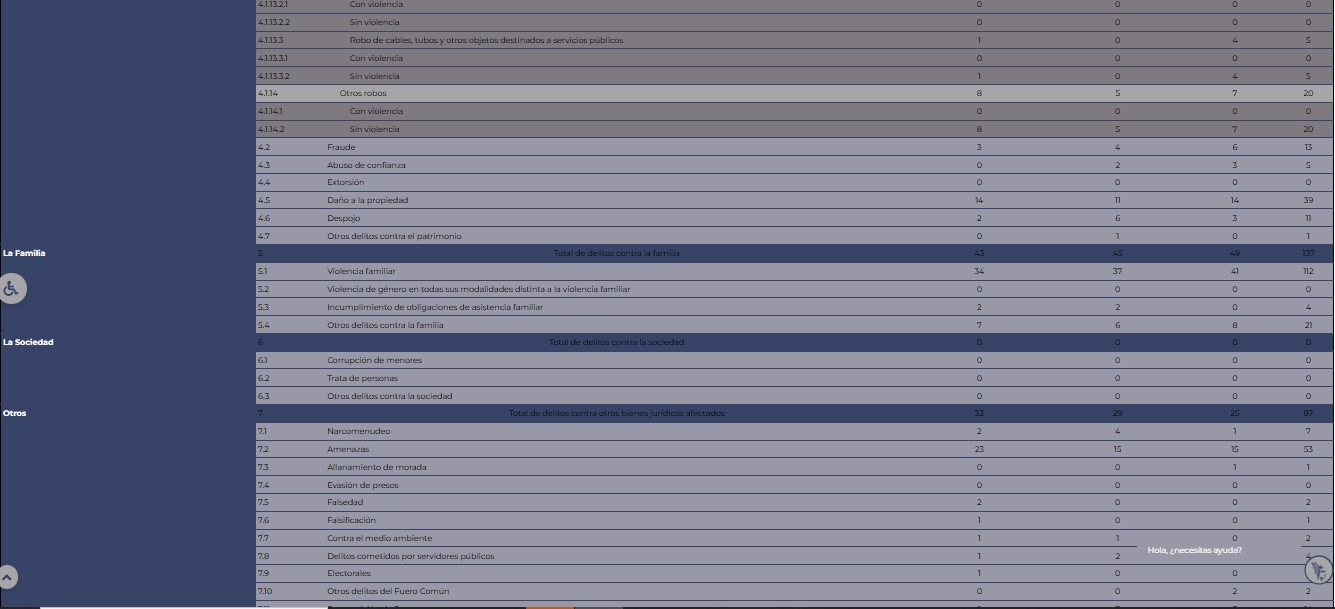Screen dimensions: 1335x609
Task: Click the 'Daño a la propiedad' row
Action: tap(367, 200)
